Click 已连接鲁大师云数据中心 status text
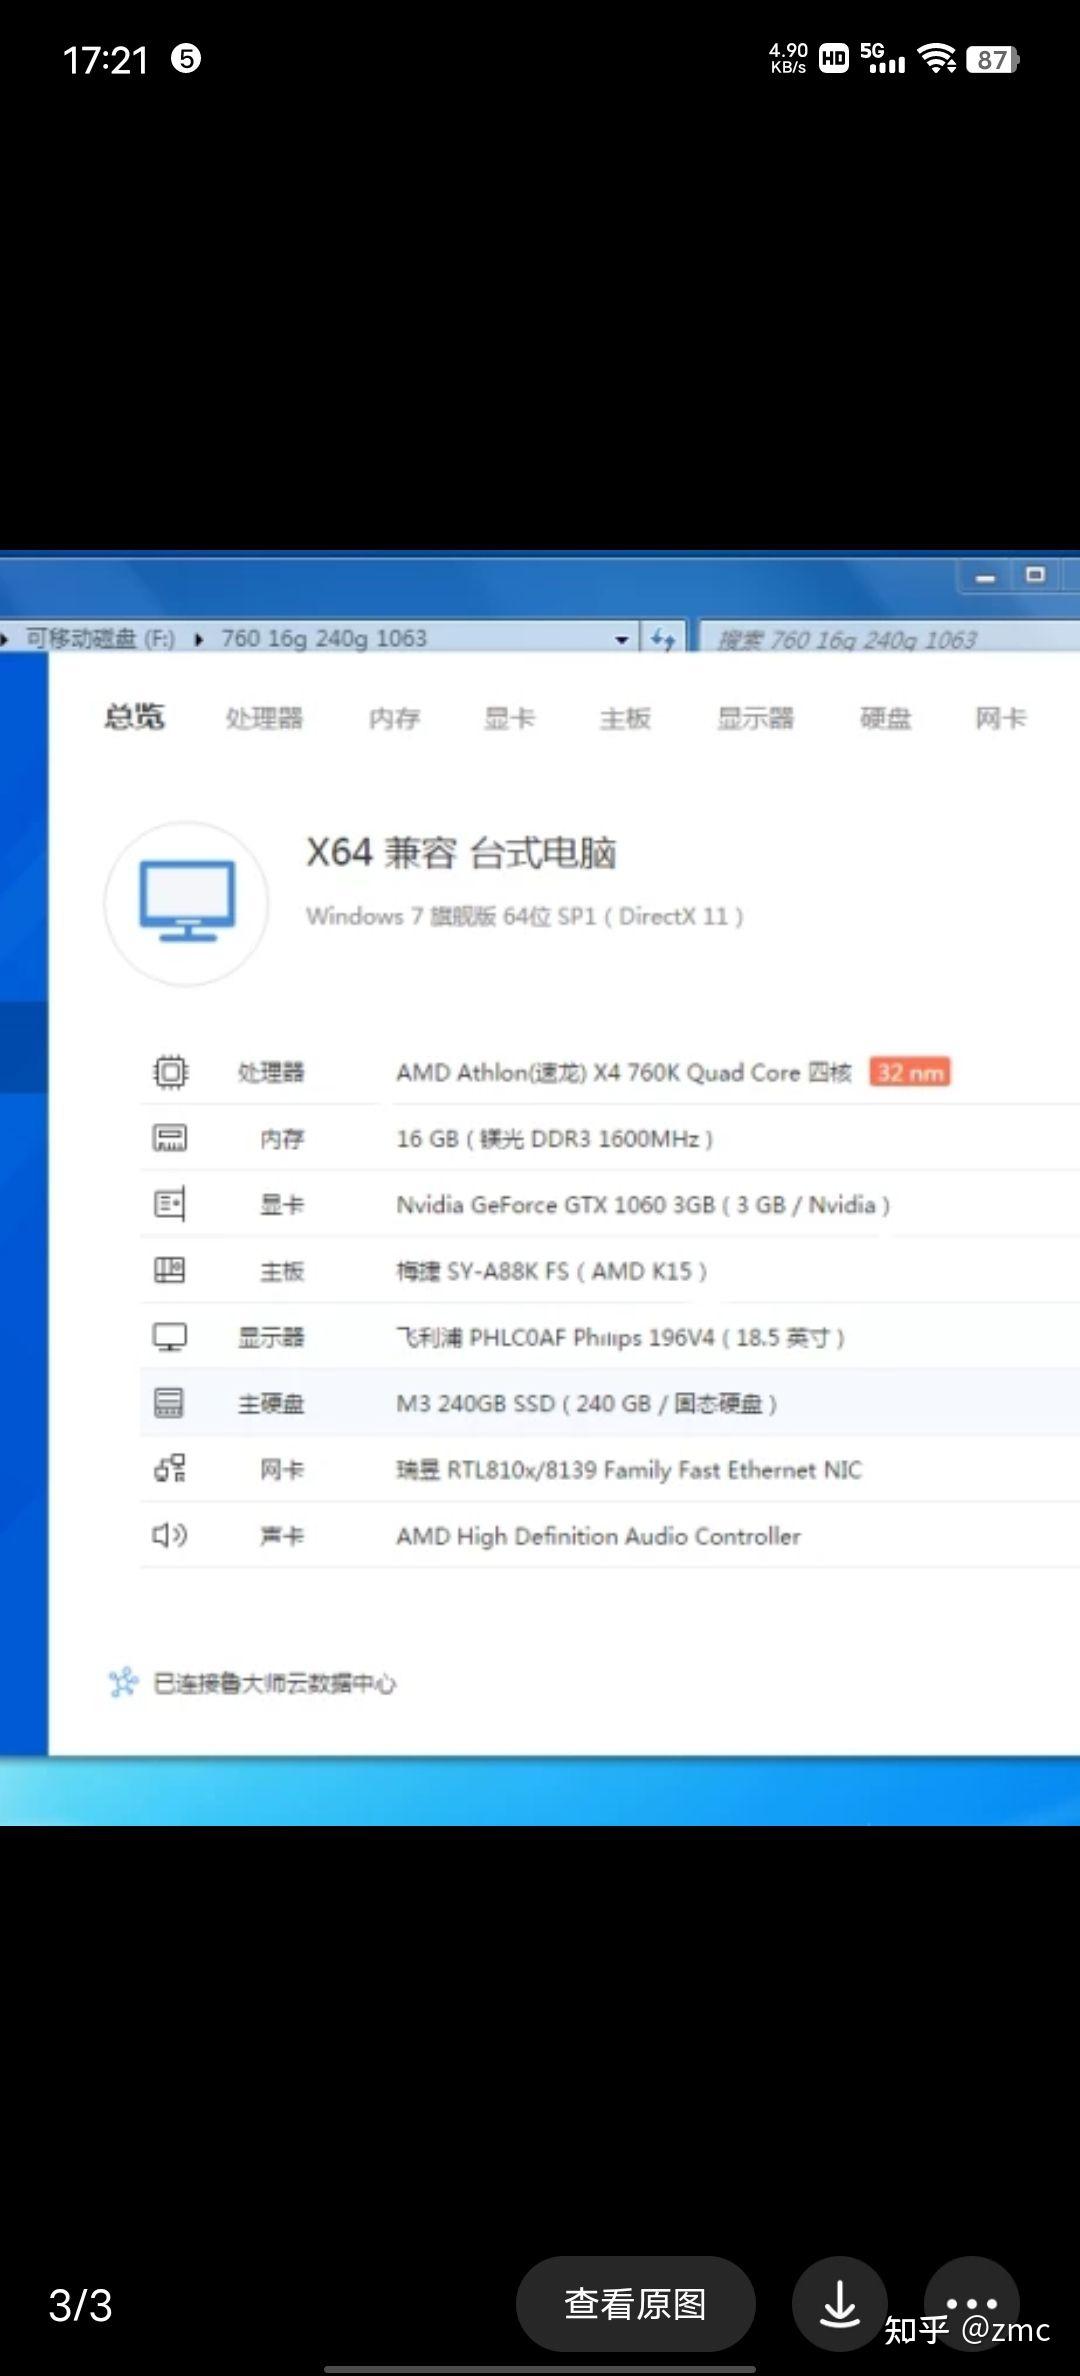The image size is (1080, 2376). click(274, 1684)
